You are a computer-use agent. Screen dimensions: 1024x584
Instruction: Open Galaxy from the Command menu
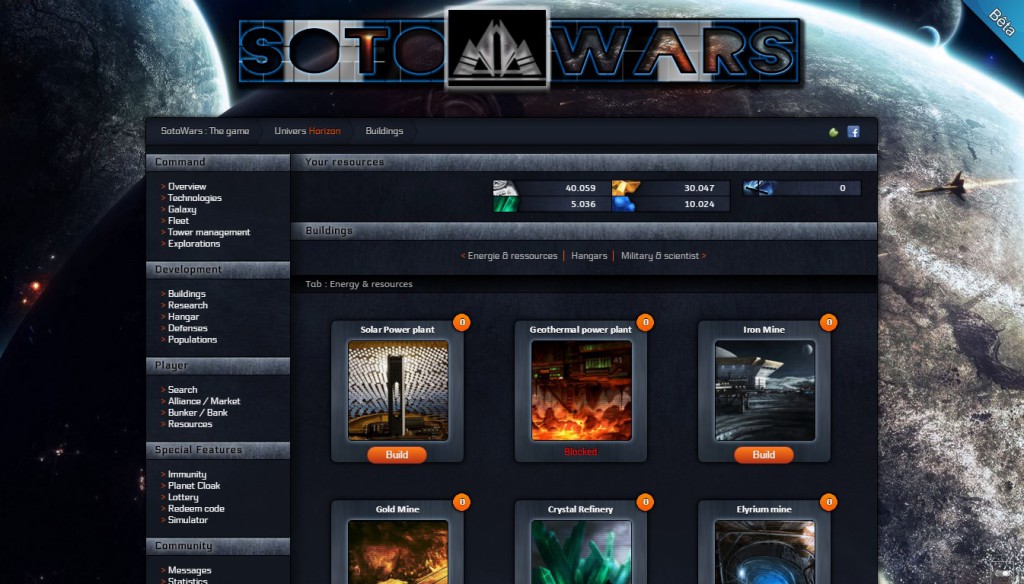pos(182,210)
